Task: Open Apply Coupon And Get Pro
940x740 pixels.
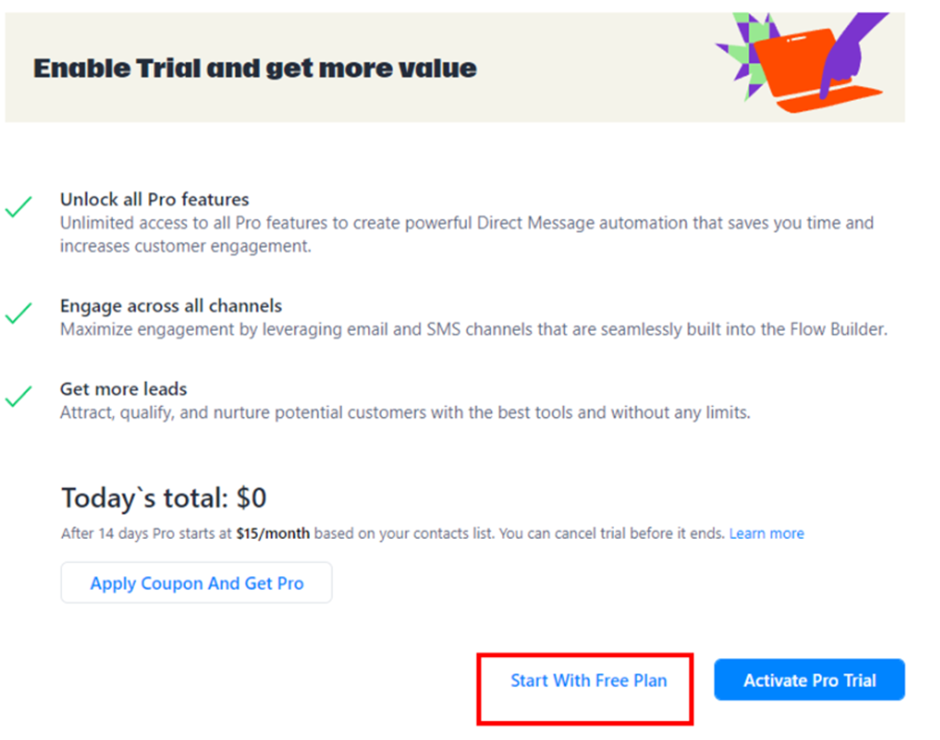Action: 196,583
